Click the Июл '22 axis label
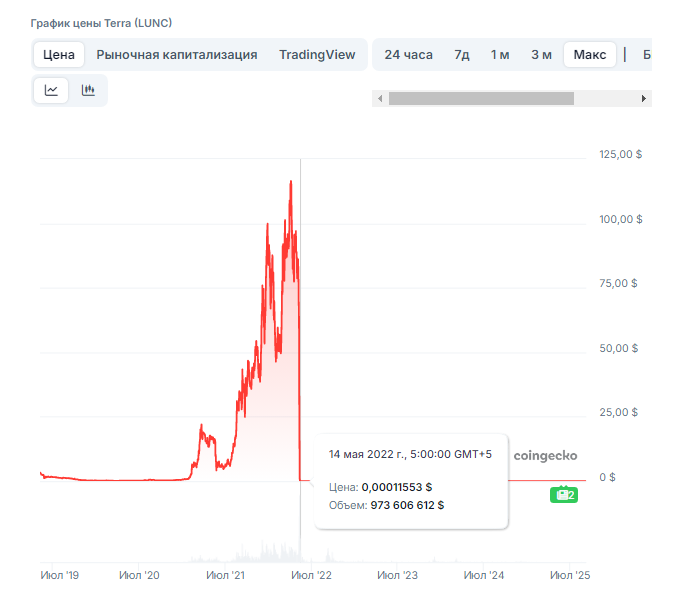The image size is (673, 595). [311, 575]
